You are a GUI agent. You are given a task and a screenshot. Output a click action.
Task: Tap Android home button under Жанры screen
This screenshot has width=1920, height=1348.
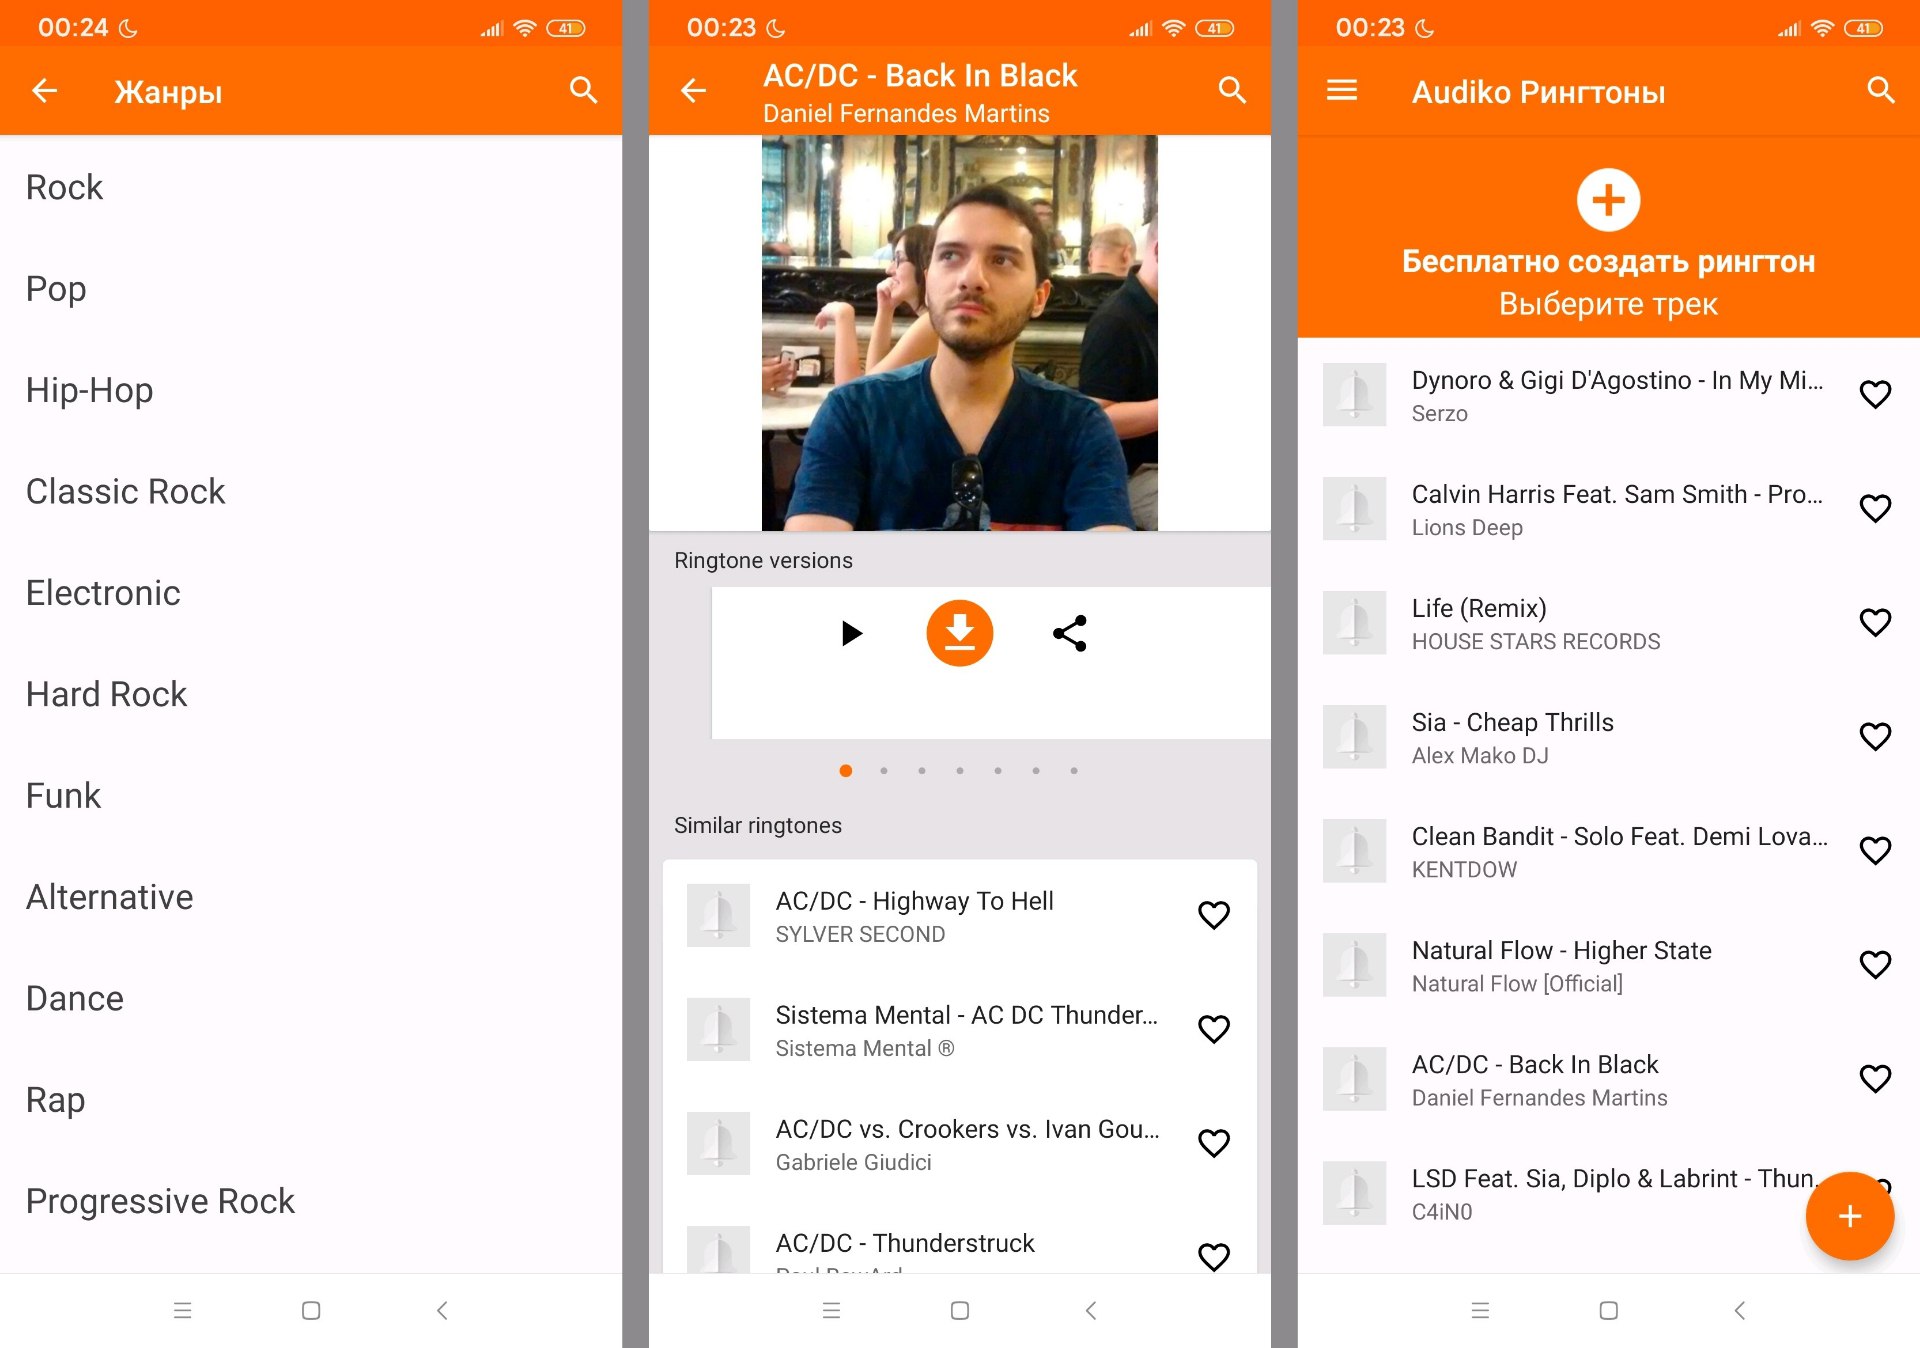[311, 1310]
